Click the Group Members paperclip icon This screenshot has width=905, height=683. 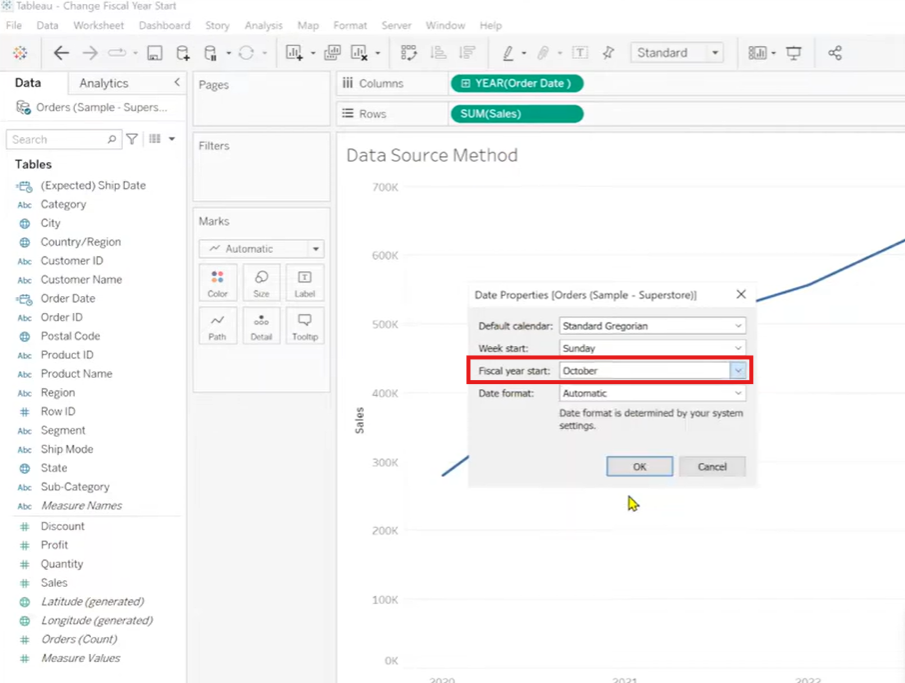[543, 53]
